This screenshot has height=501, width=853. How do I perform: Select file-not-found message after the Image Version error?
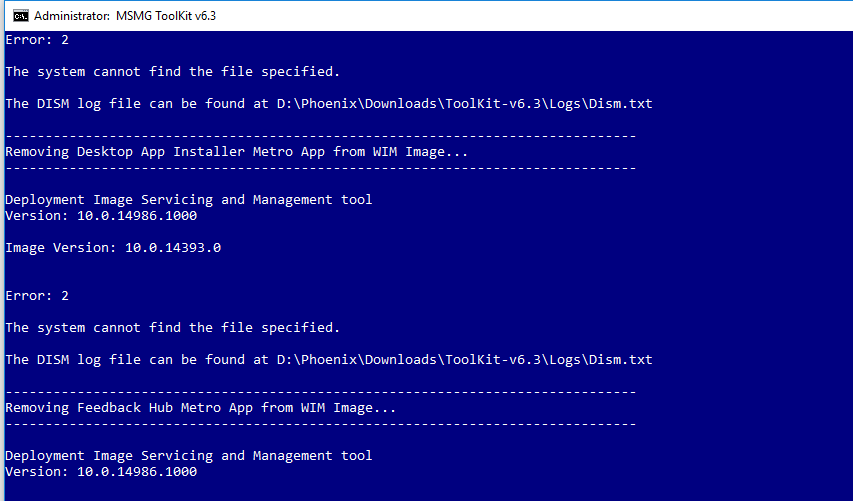[172, 327]
